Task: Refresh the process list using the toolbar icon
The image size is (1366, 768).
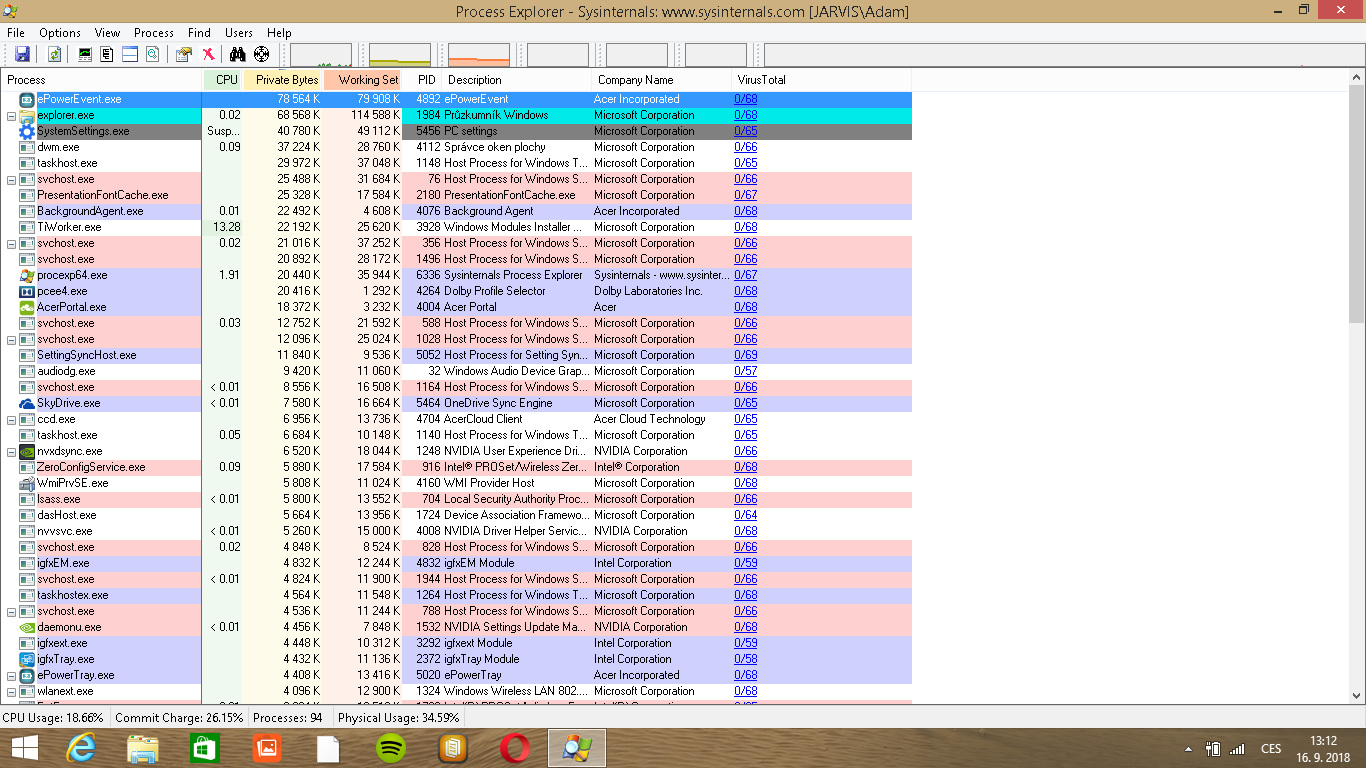Action: click(x=54, y=54)
